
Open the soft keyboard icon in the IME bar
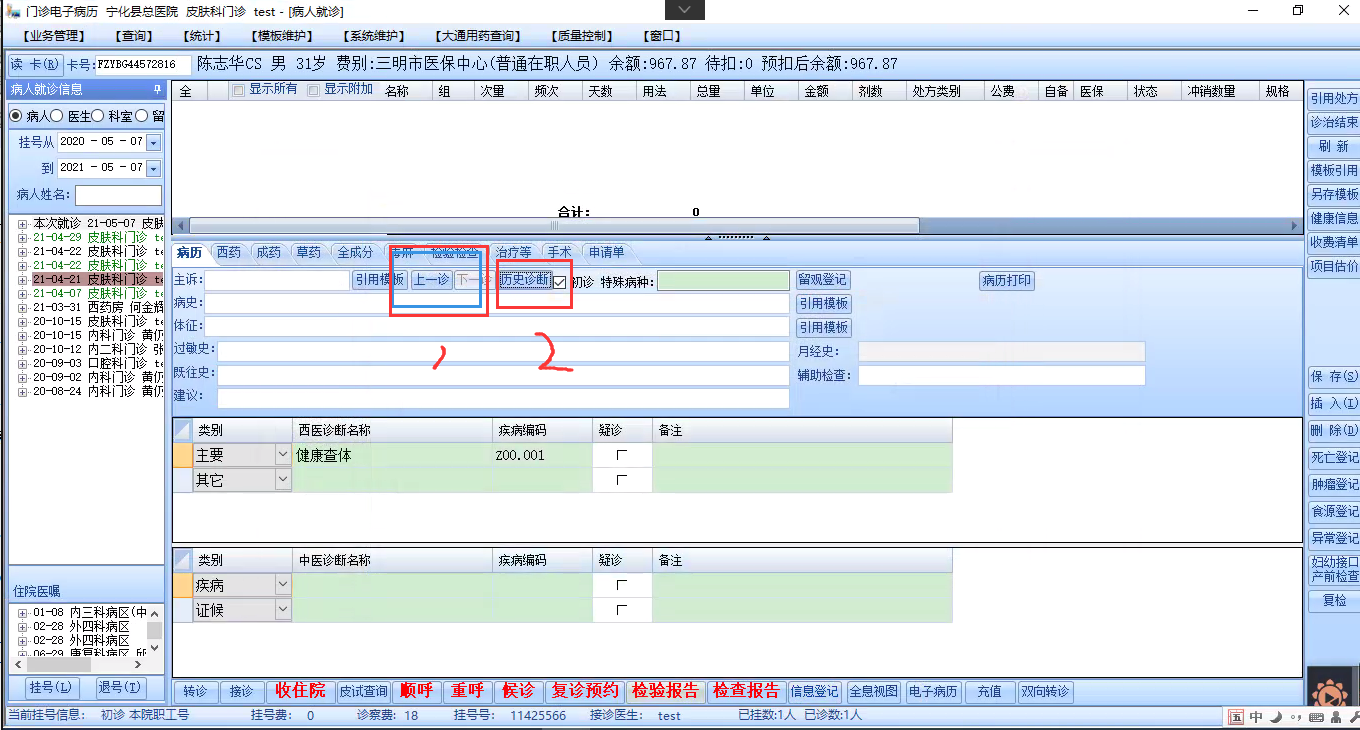(1314, 718)
